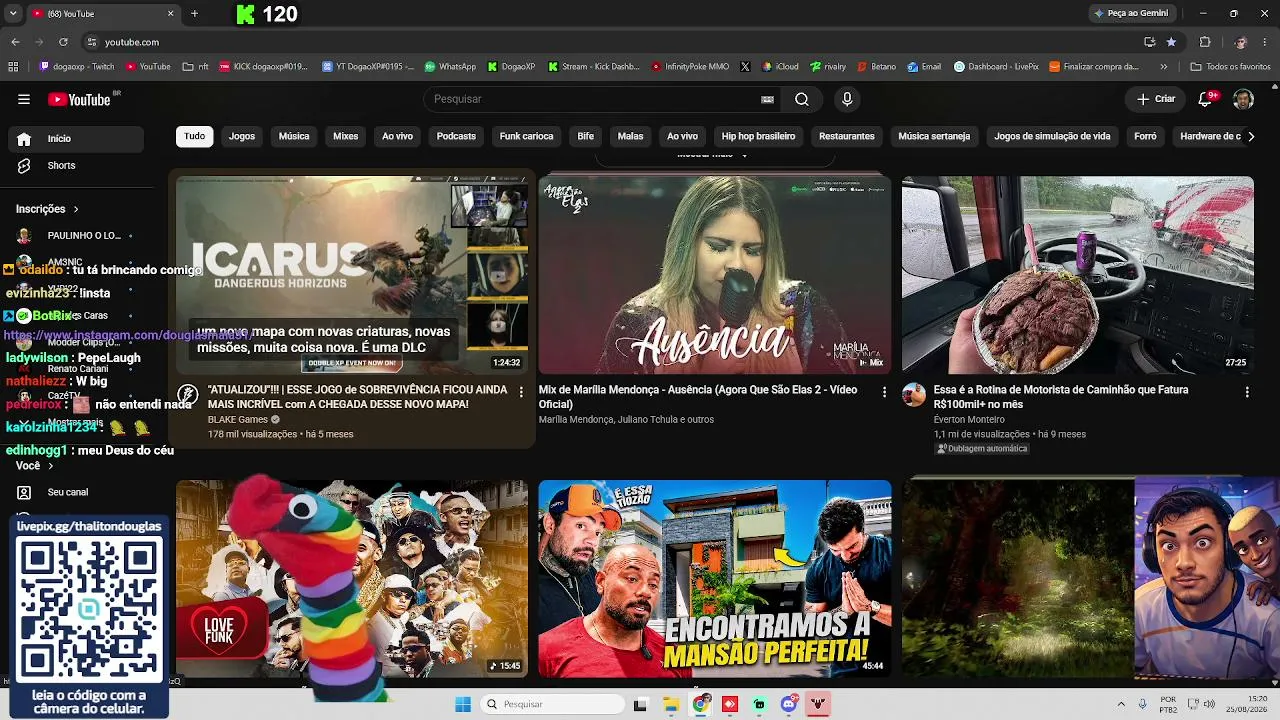
Task: Open the Dashboard - LivePix bookmark
Action: (x=996, y=67)
